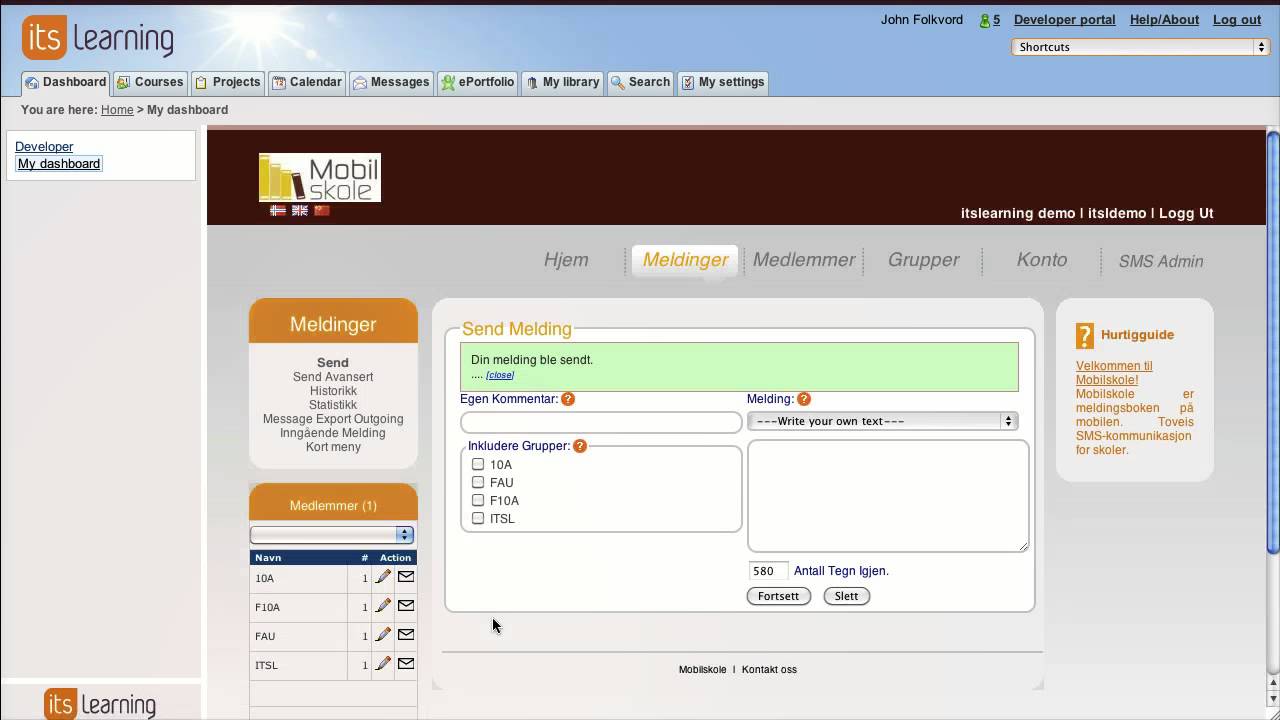The image size is (1280, 720).
Task: Open Statistikk in Meldinger sidebar
Action: click(x=333, y=405)
